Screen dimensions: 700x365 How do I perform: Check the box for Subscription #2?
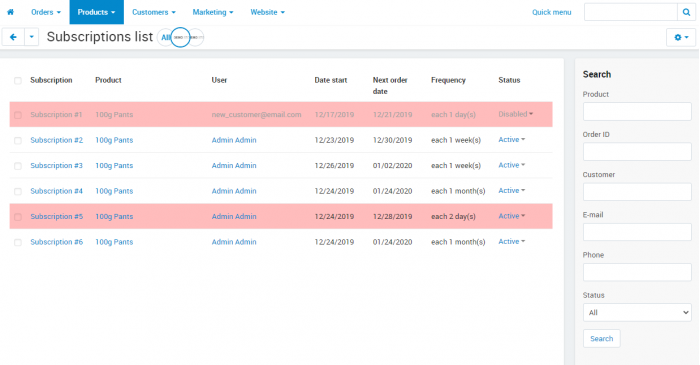click(18, 141)
